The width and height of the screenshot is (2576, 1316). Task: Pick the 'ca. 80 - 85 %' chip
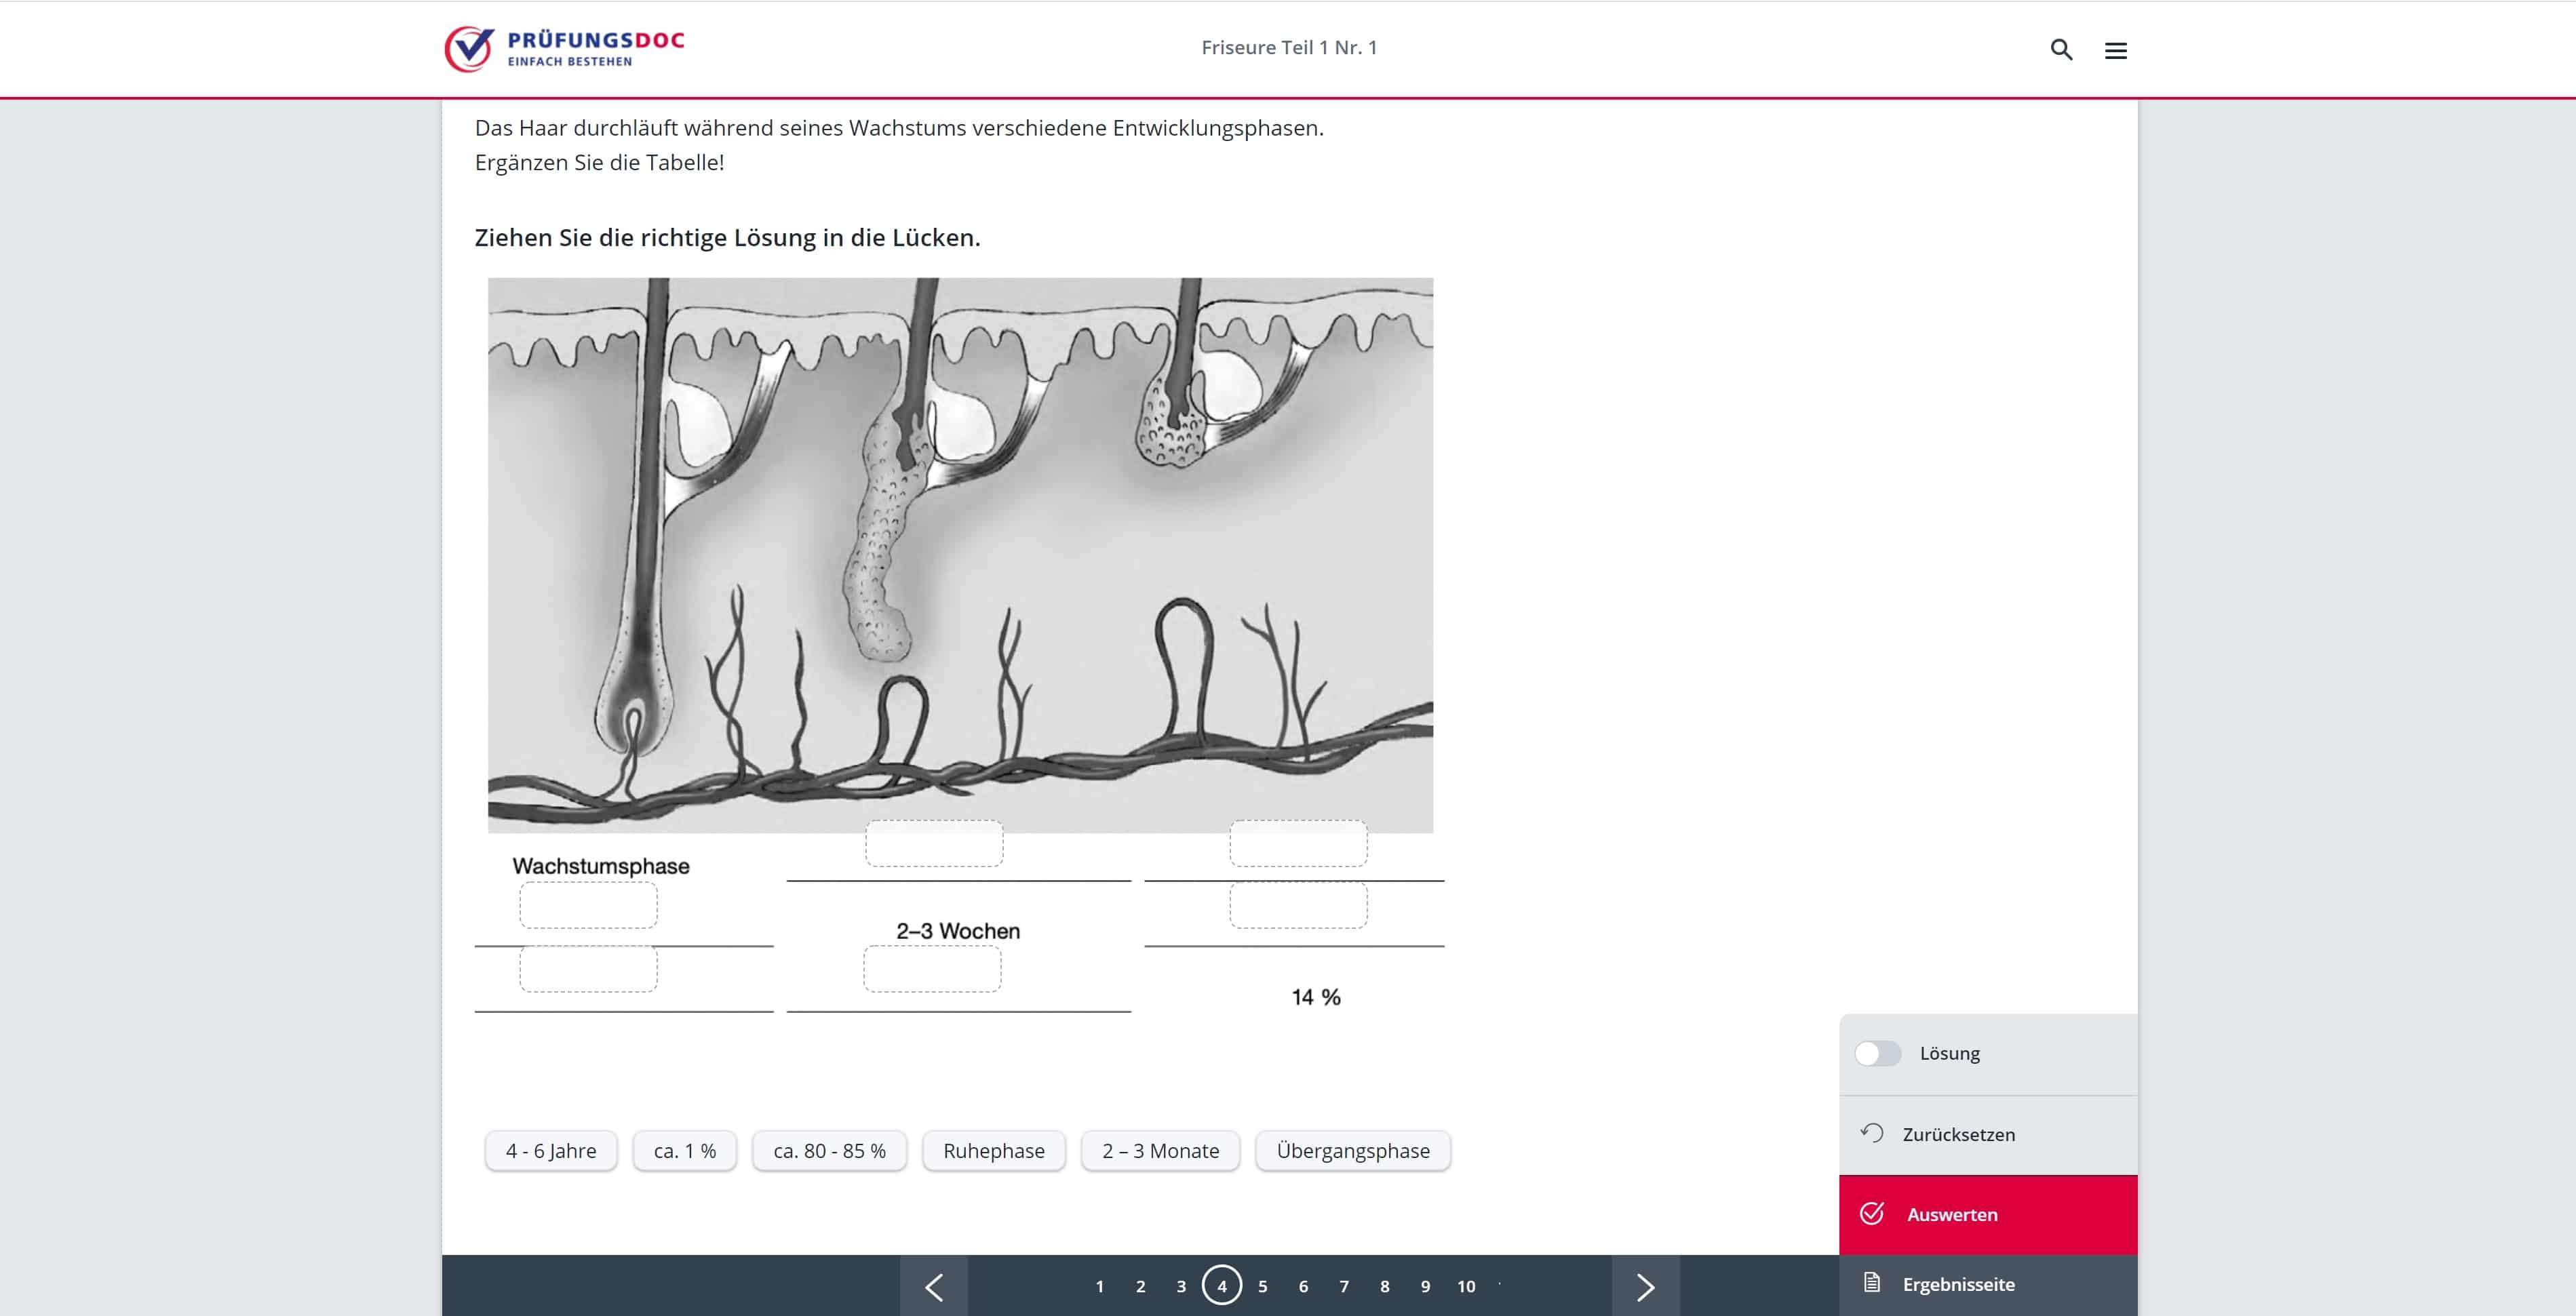[x=829, y=1151]
